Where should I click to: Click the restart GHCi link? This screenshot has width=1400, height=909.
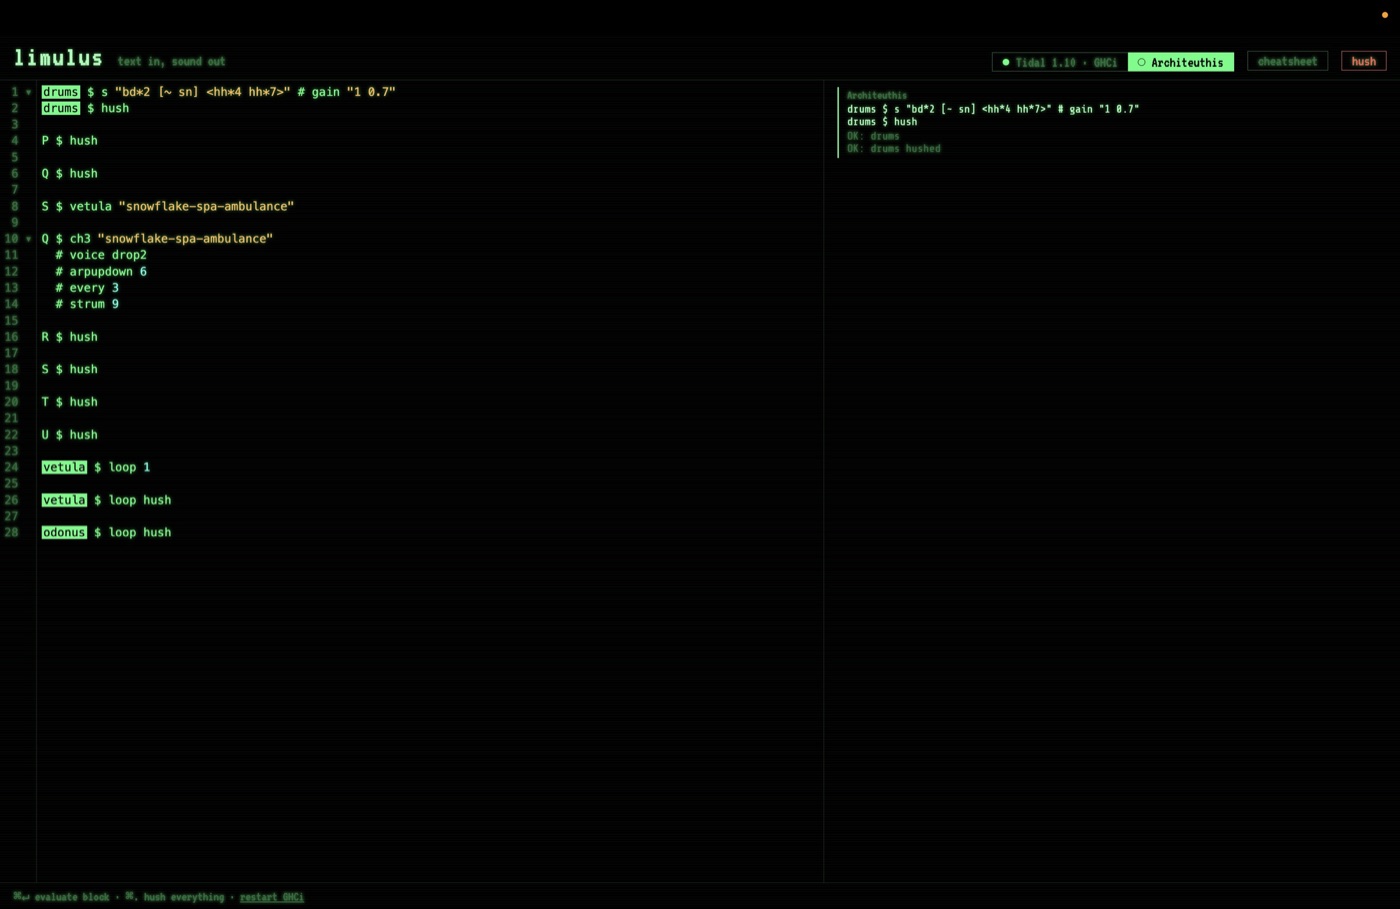point(271,897)
